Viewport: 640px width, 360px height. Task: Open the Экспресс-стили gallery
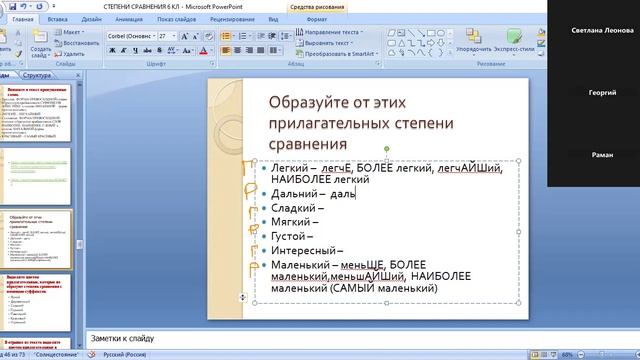514,42
